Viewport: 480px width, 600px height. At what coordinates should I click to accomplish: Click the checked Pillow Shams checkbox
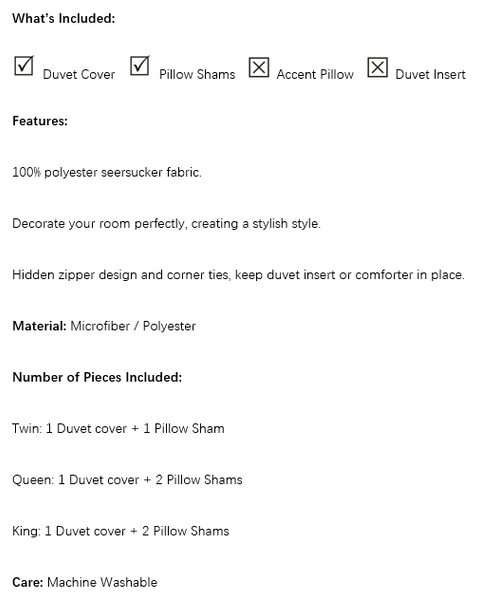click(x=140, y=66)
